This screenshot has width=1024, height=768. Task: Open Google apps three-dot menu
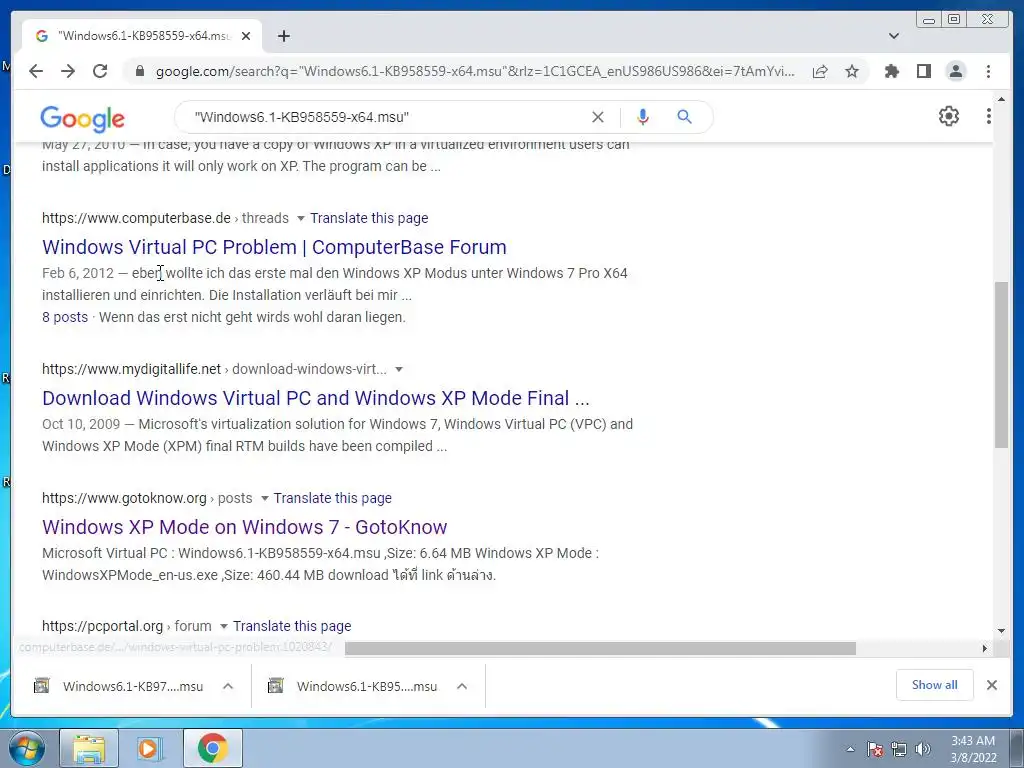pyautogui.click(x=988, y=116)
